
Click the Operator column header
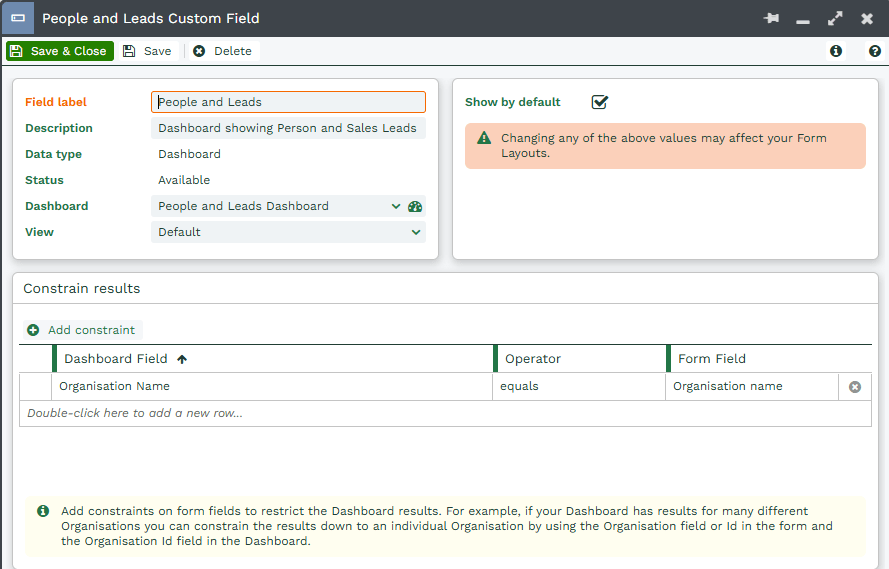pyautogui.click(x=533, y=359)
